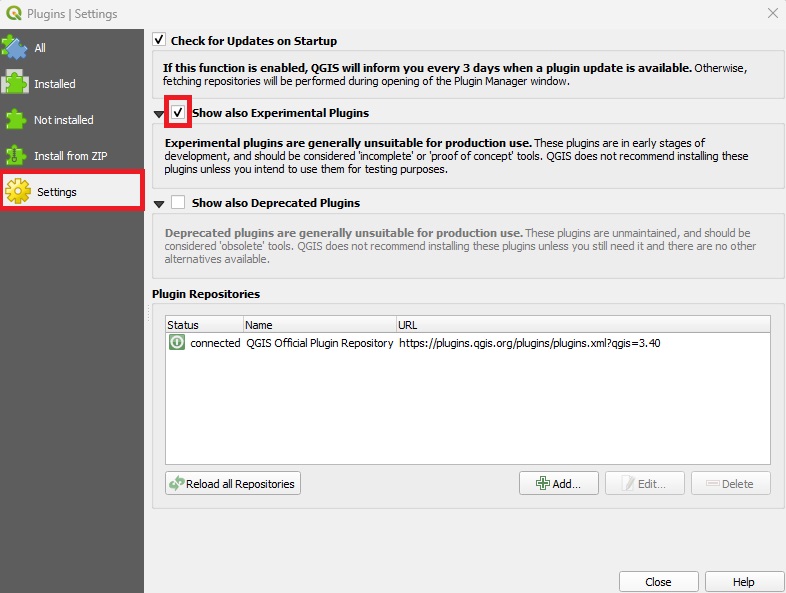The height and width of the screenshot is (593, 786).
Task: Enable Show also Deprecated Plugins checkbox
Action: (178, 203)
